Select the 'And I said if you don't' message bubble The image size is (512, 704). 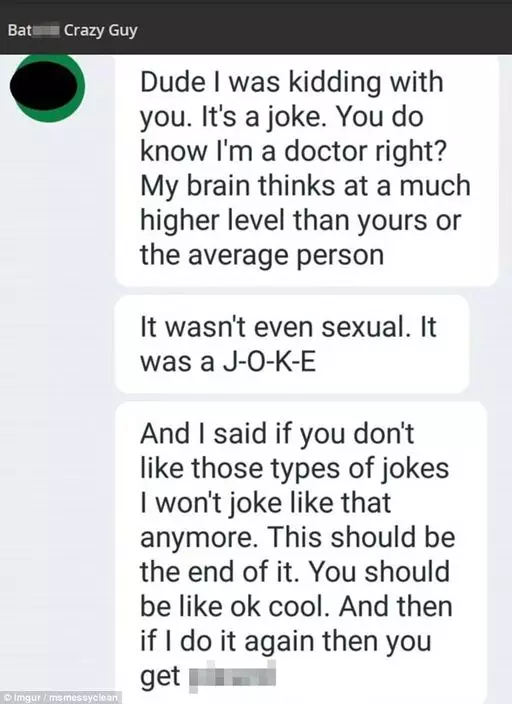point(301,553)
